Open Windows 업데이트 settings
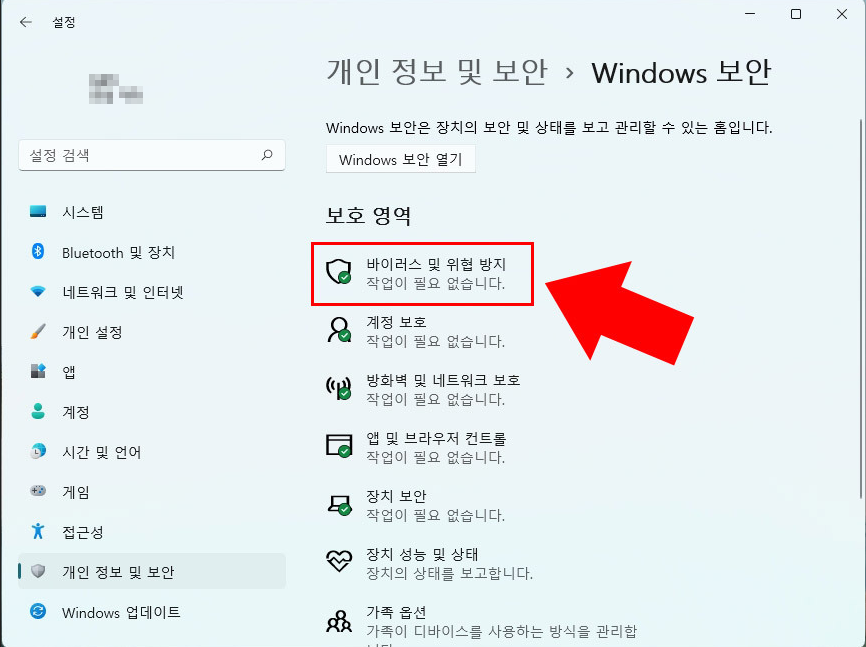Viewport: 866px width, 647px height. (x=152, y=612)
